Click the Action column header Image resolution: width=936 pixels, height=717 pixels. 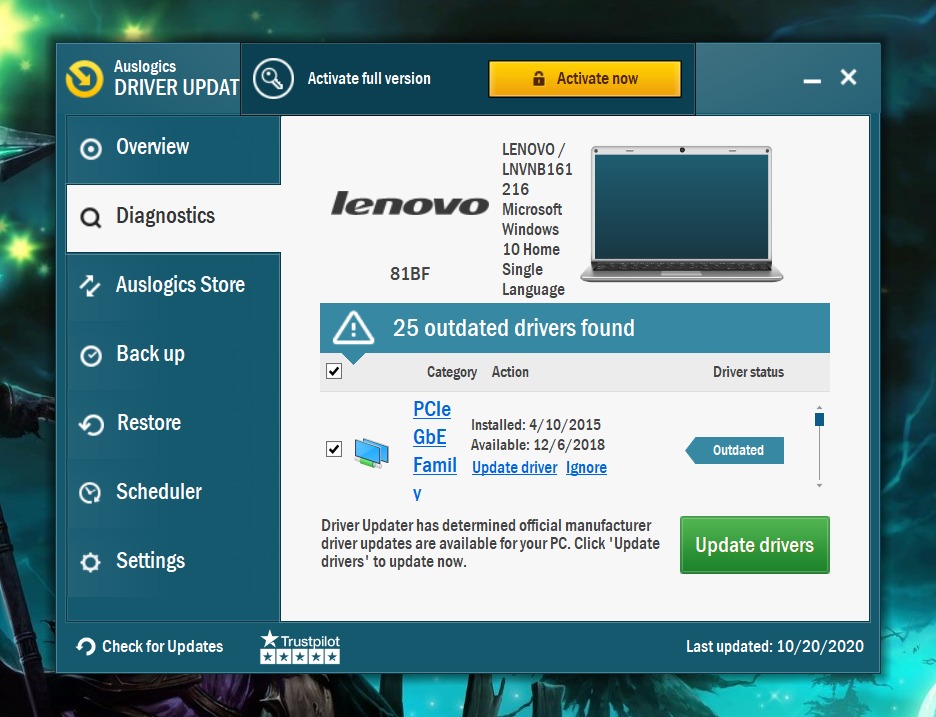tap(510, 372)
